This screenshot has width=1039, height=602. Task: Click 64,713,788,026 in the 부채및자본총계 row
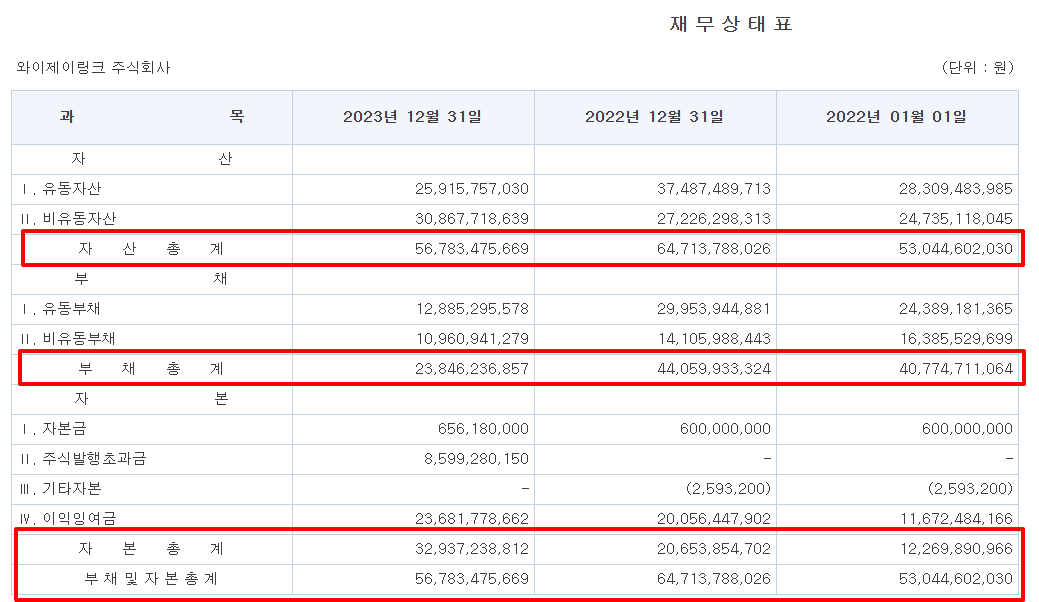pyautogui.click(x=714, y=579)
